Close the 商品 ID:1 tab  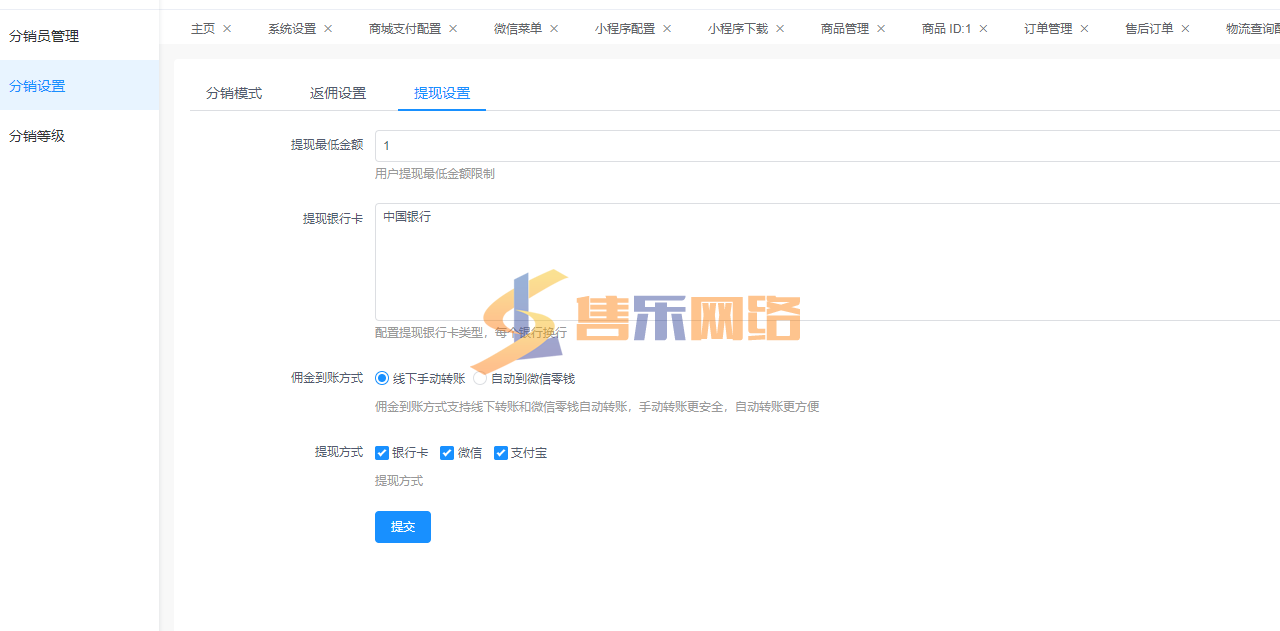pyautogui.click(x=983, y=29)
